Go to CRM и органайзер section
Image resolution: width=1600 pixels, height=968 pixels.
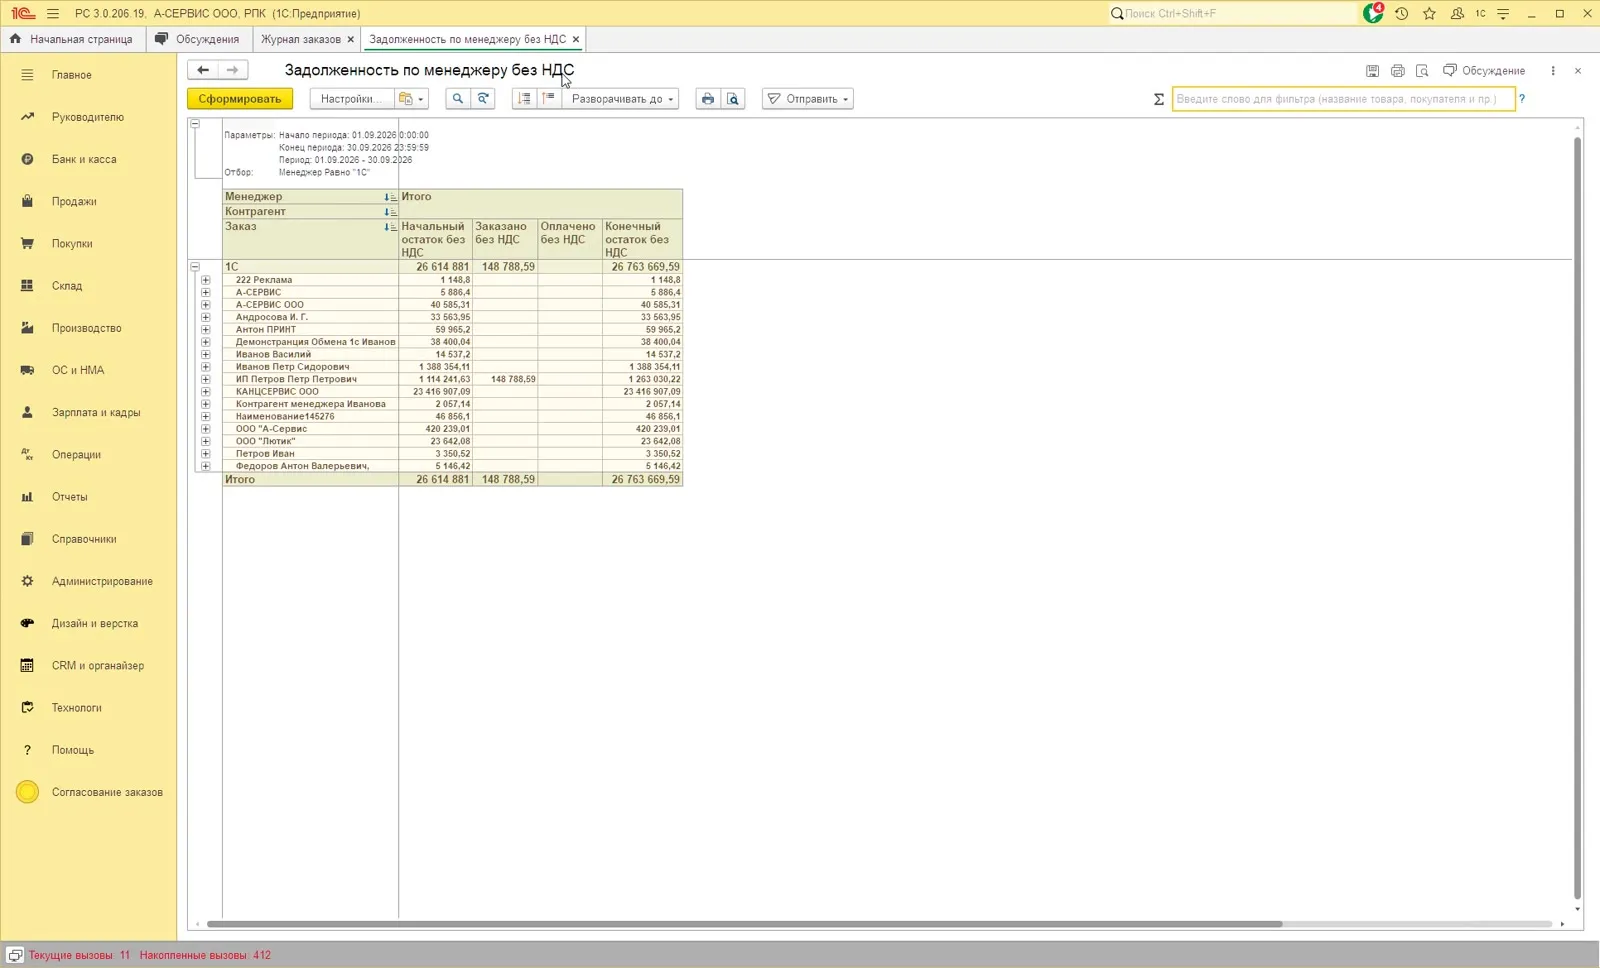pos(98,665)
